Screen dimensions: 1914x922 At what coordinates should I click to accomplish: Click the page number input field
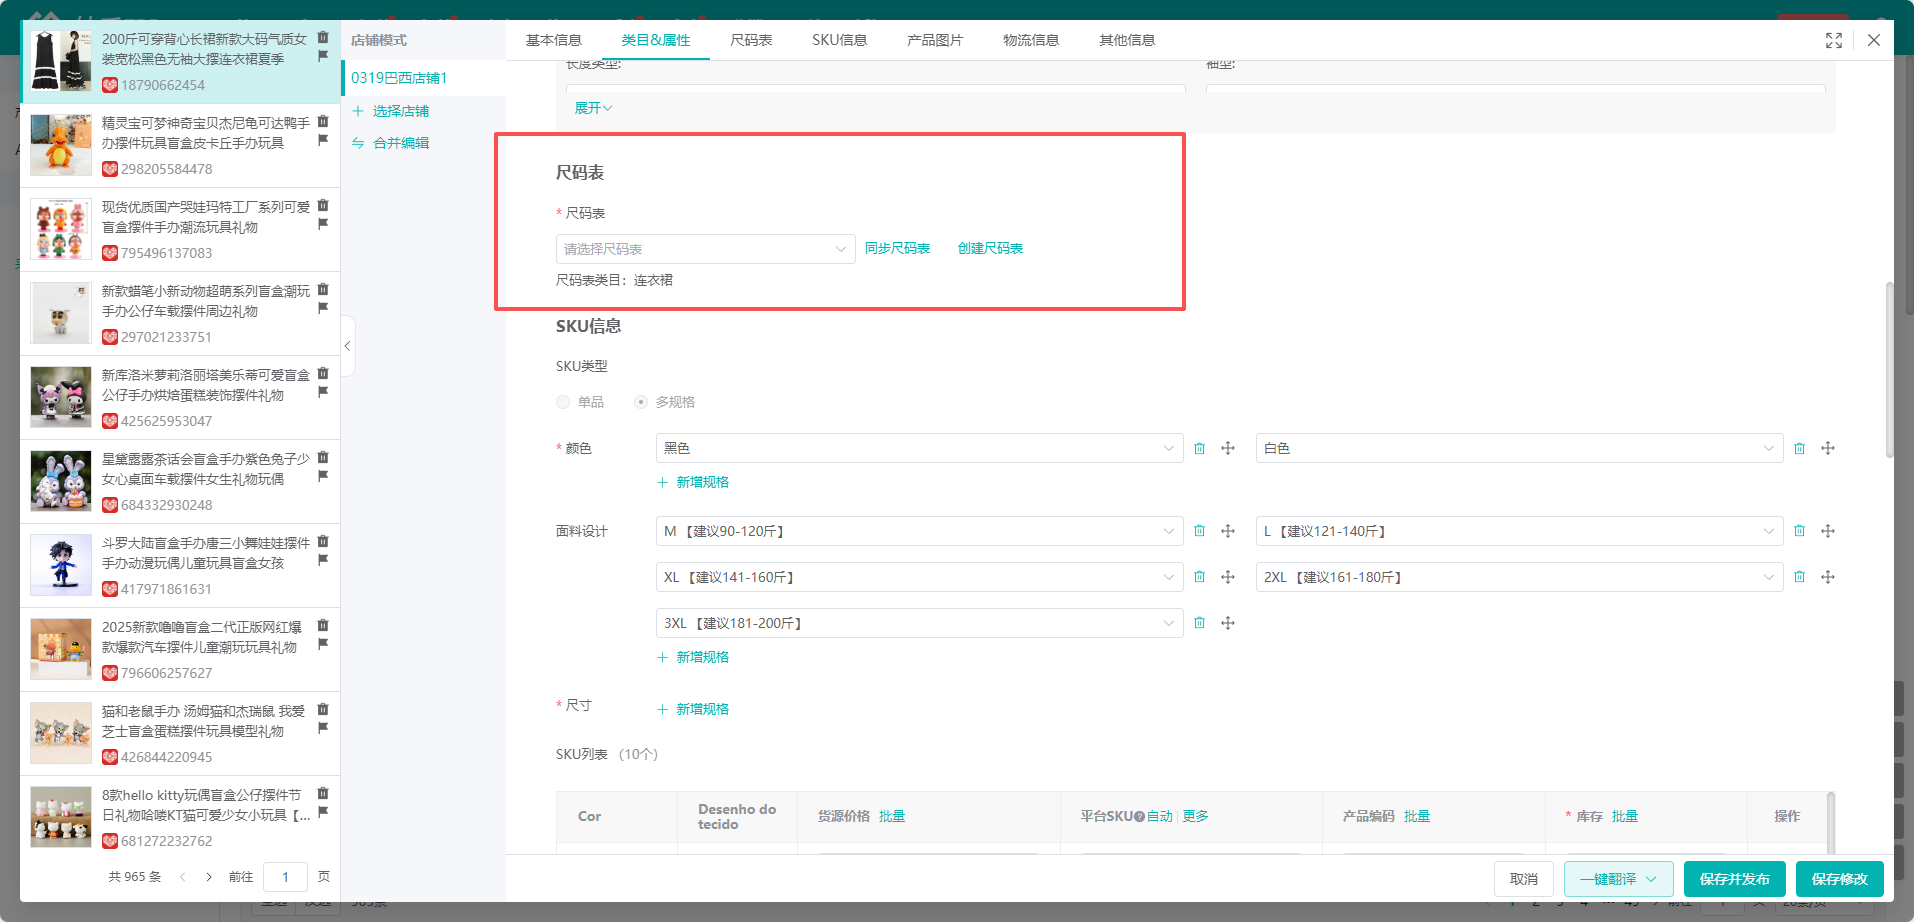(285, 877)
